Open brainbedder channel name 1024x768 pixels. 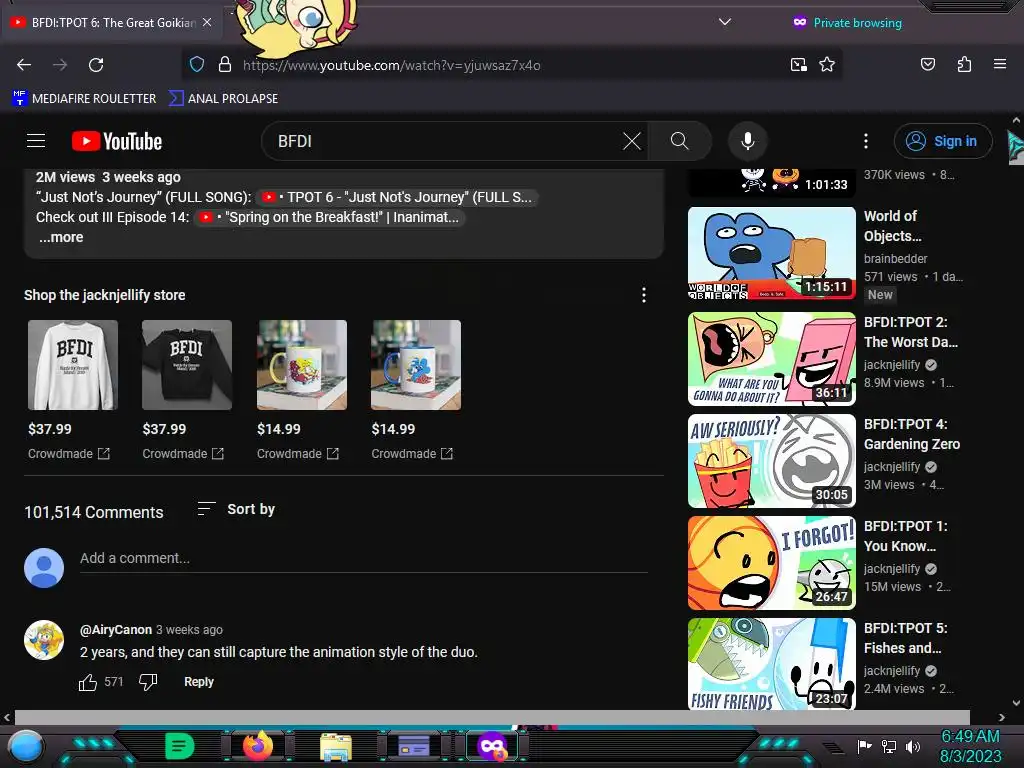point(895,259)
